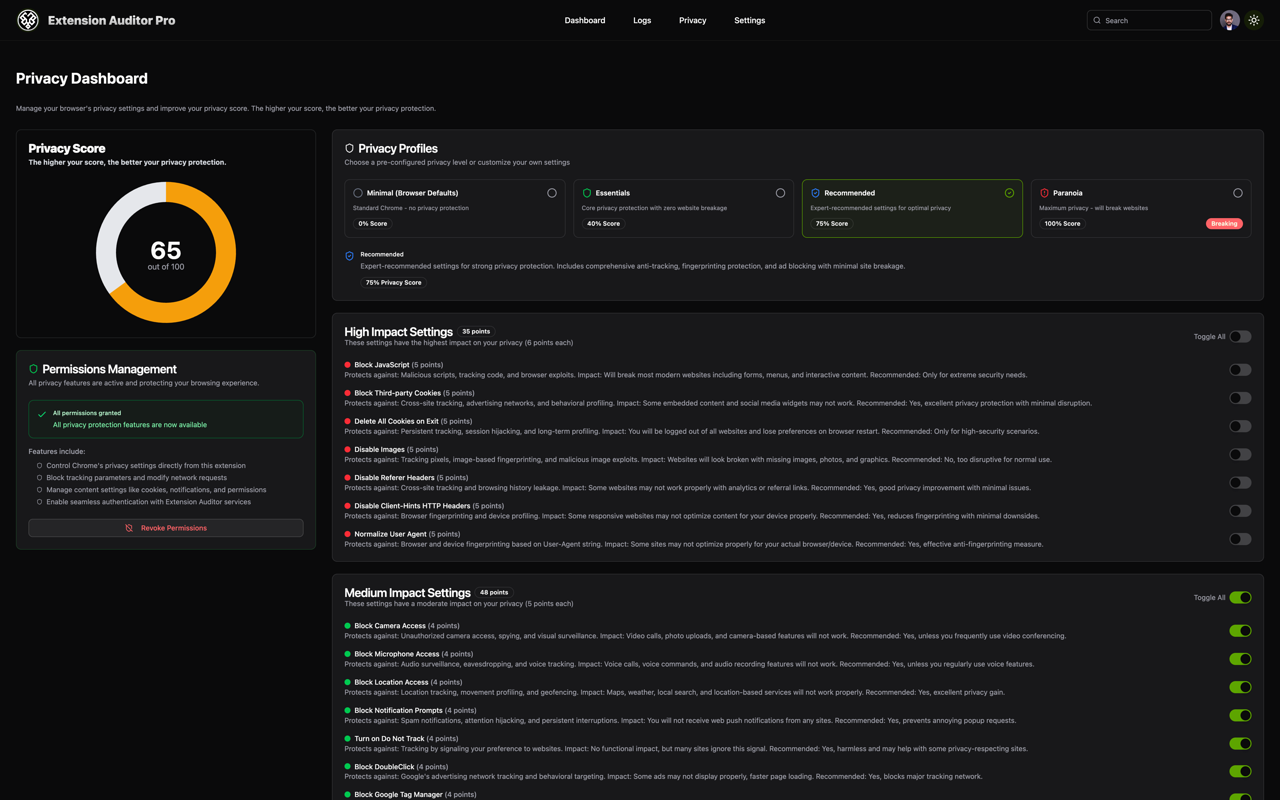1280x800 pixels.
Task: Click the 0% Score badge on Minimal
Action: tap(373, 224)
